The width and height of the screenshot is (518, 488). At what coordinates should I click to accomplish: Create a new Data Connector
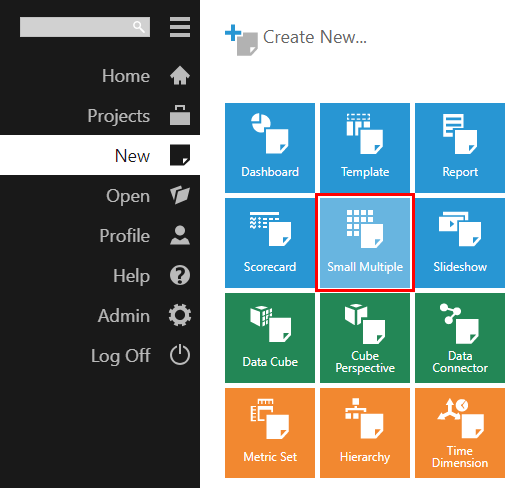[460, 338]
